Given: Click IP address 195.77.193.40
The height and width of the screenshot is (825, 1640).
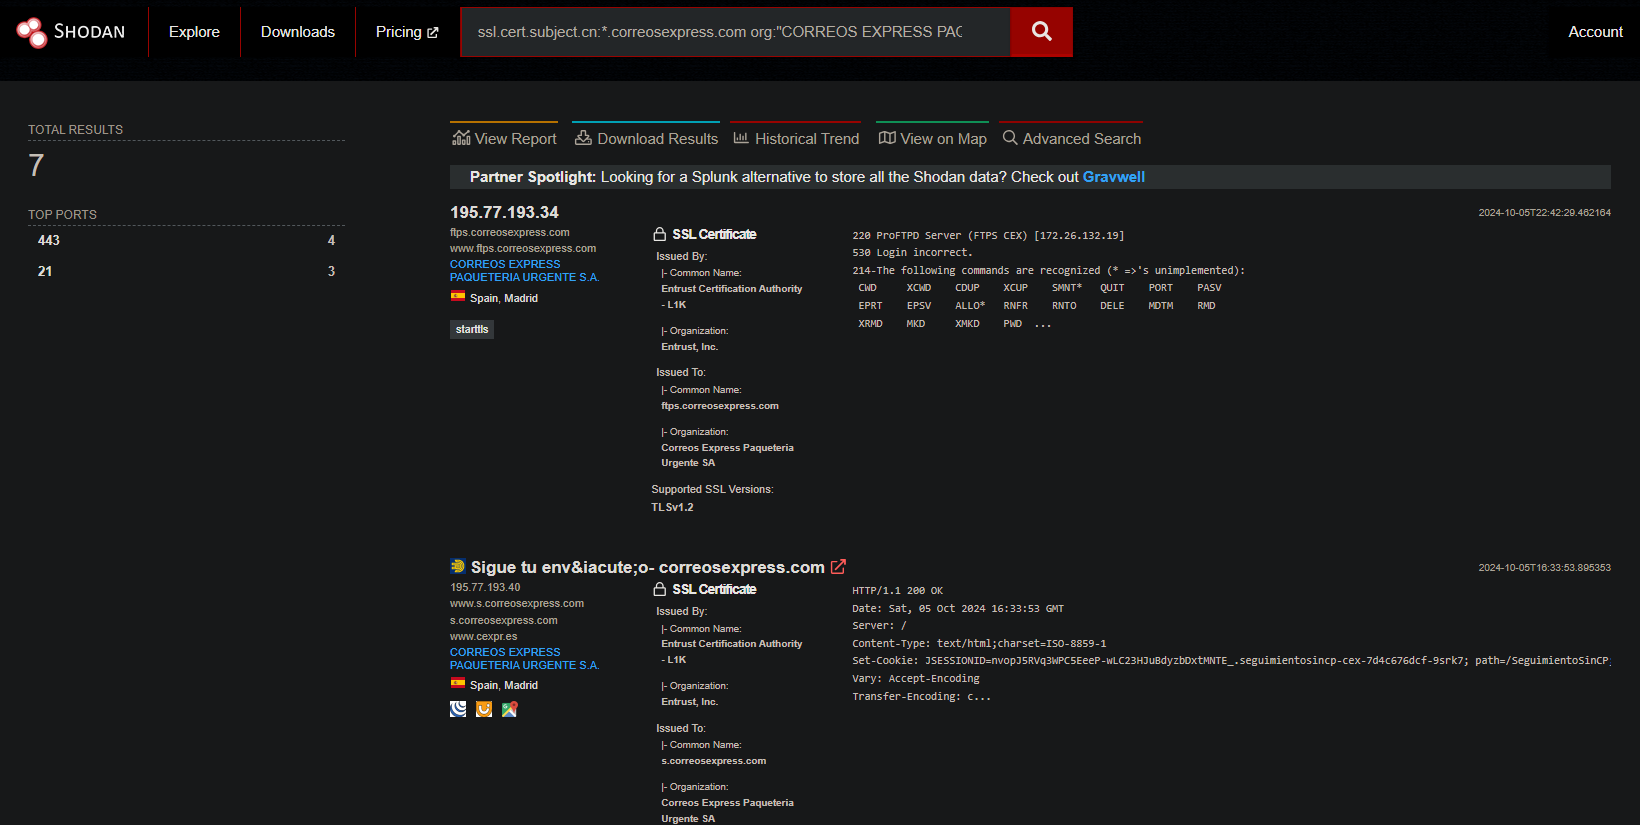Looking at the screenshot, I should pyautogui.click(x=485, y=587).
